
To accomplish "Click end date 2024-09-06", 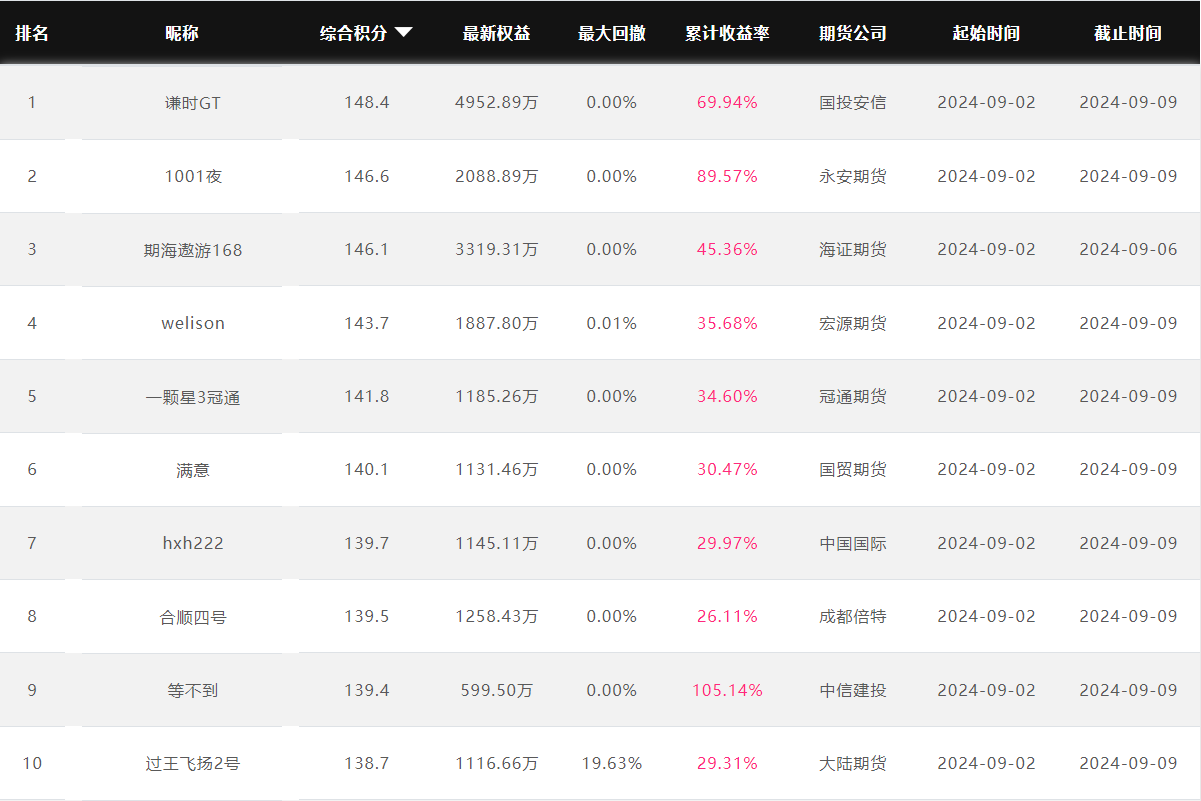I will (1128, 249).
